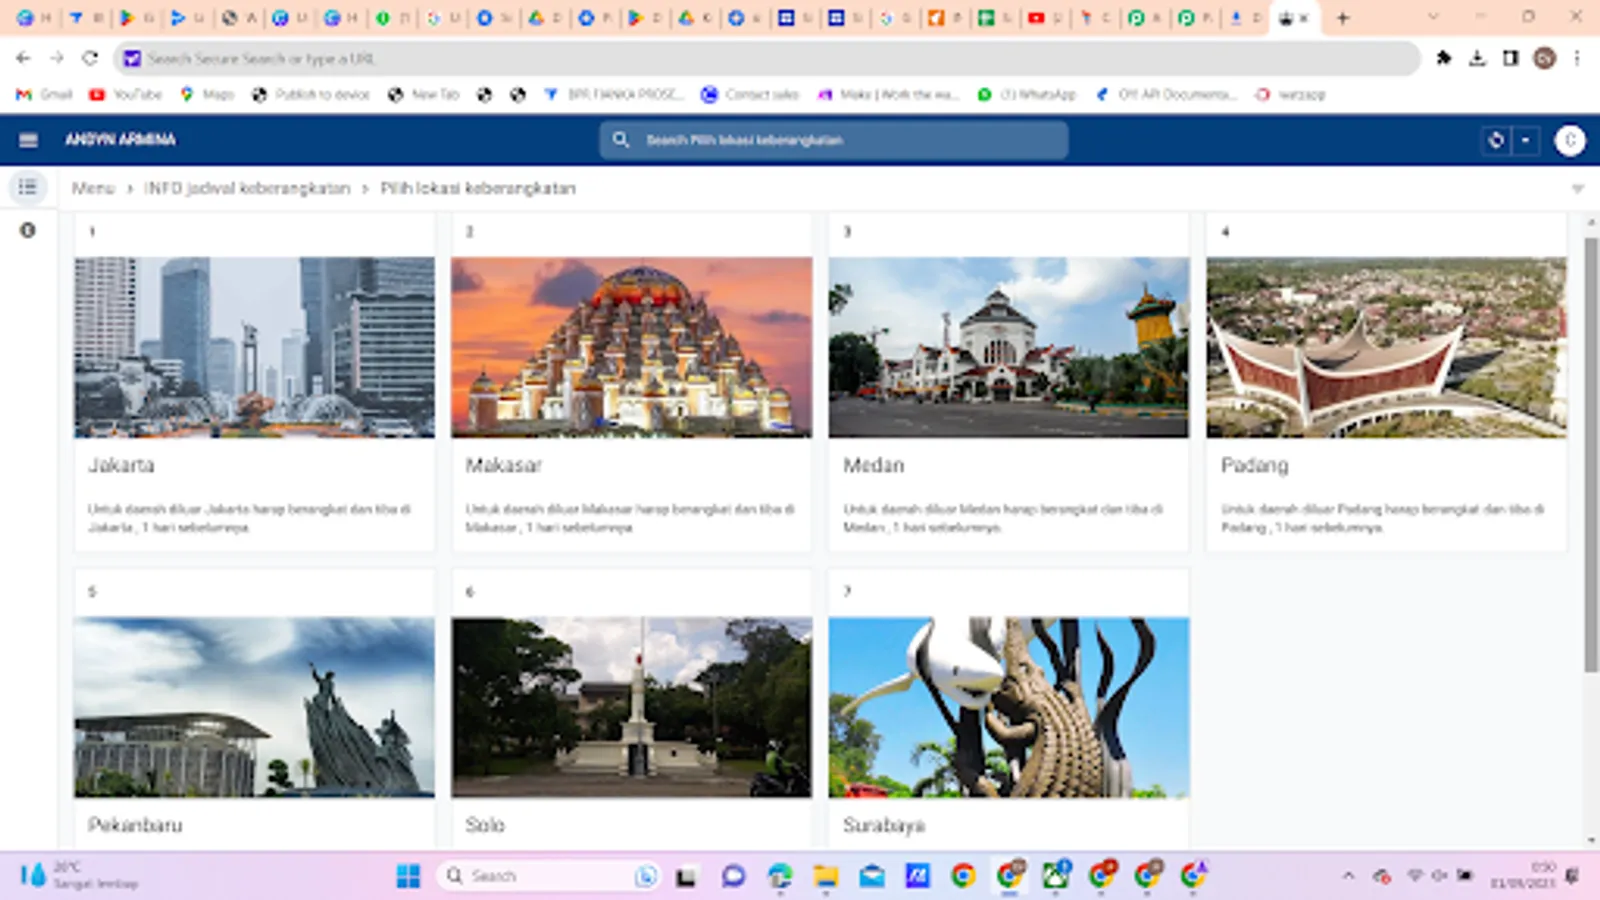1600x900 pixels.
Task: Open the hamburger menu beside ANDYN ARMINA
Action: point(28,140)
